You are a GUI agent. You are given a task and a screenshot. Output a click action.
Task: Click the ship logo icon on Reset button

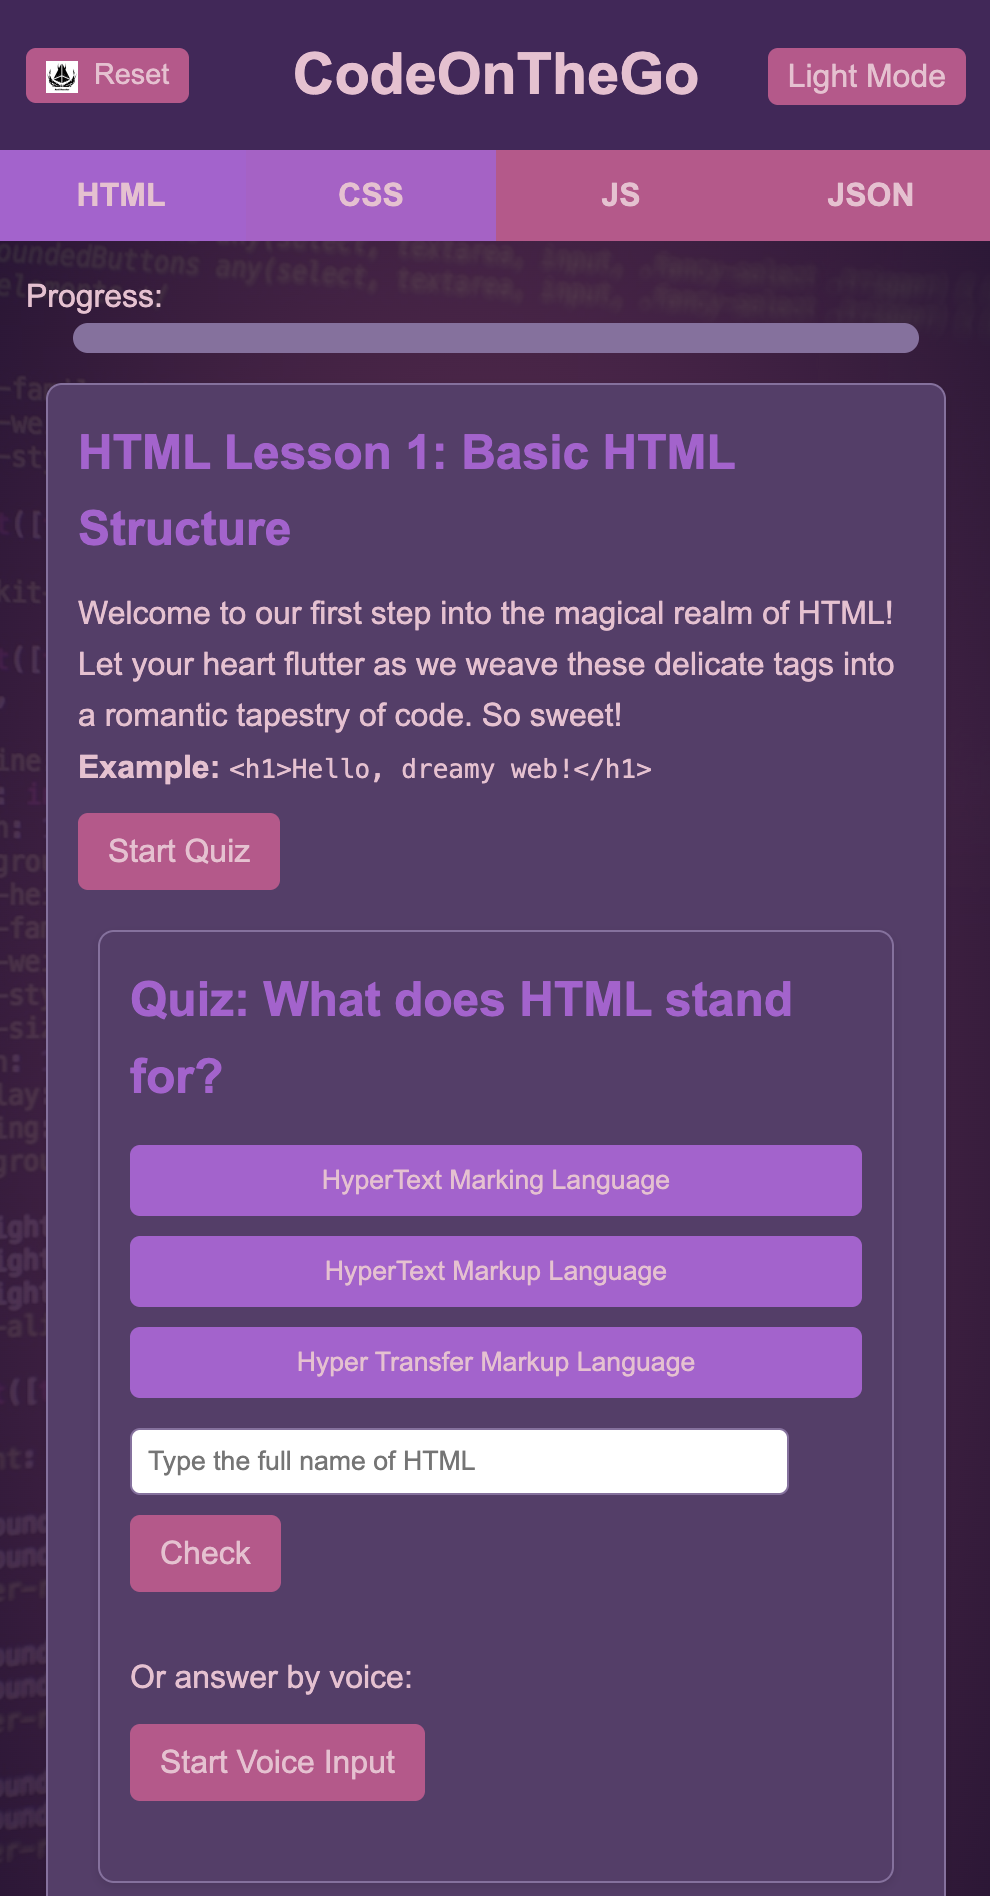(x=62, y=75)
